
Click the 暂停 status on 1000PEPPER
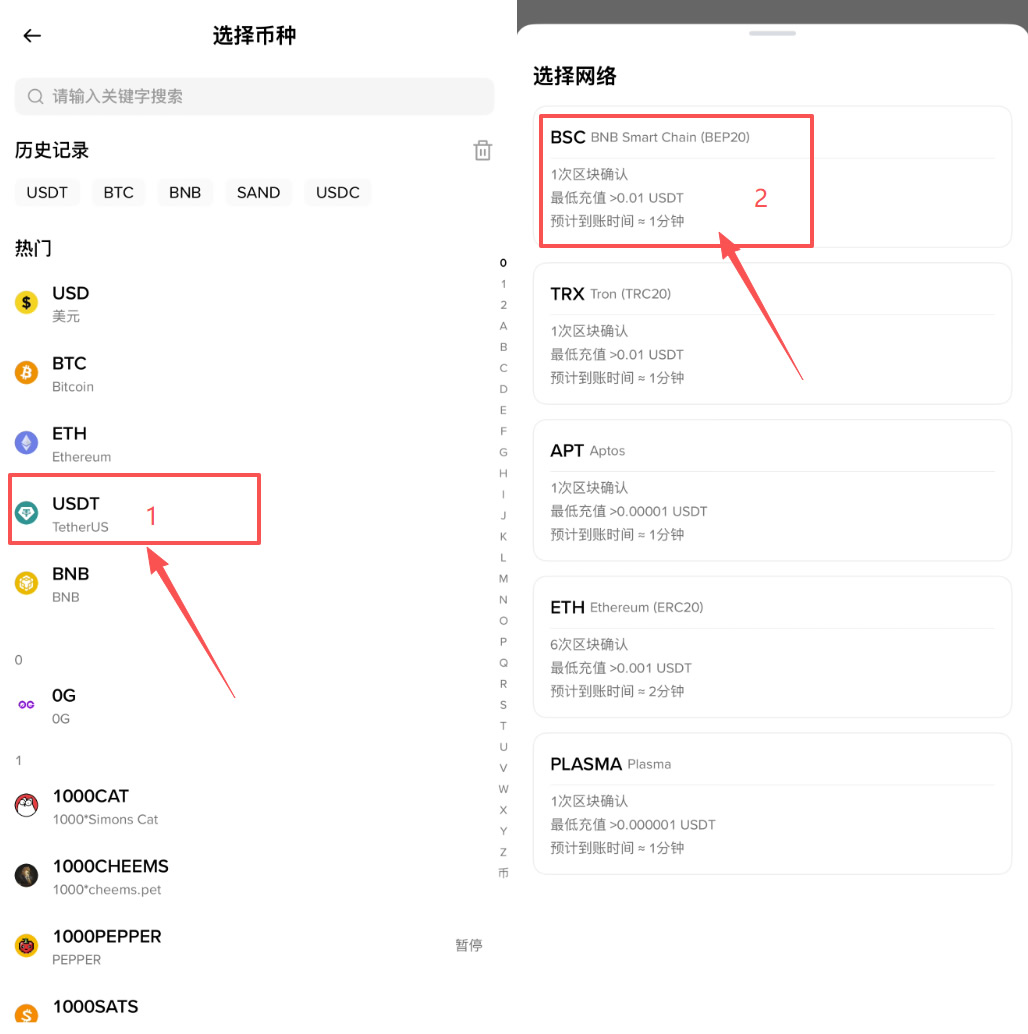[x=469, y=946]
